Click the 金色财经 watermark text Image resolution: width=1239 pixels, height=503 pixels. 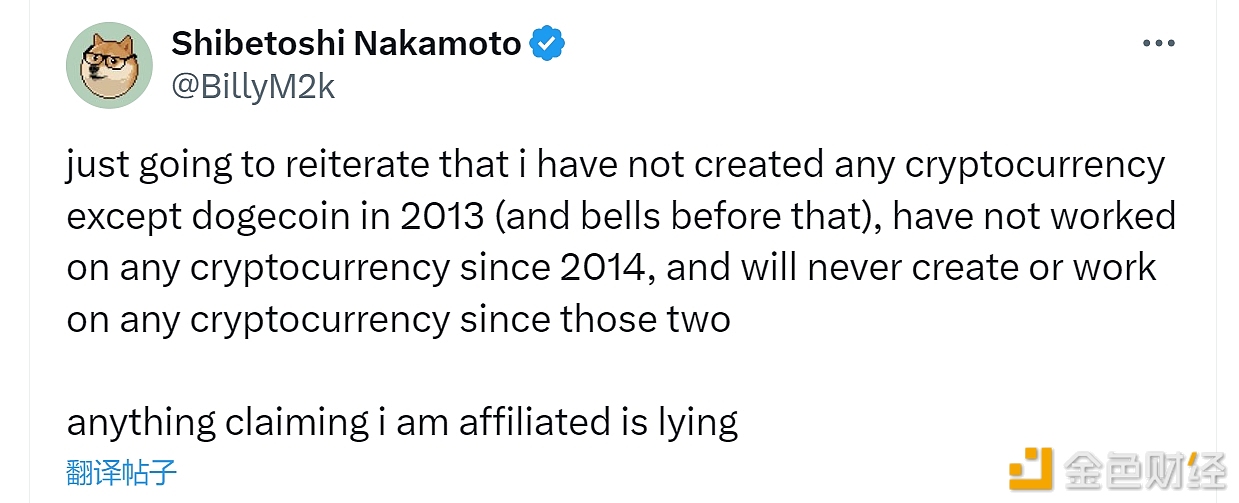click(1144, 470)
